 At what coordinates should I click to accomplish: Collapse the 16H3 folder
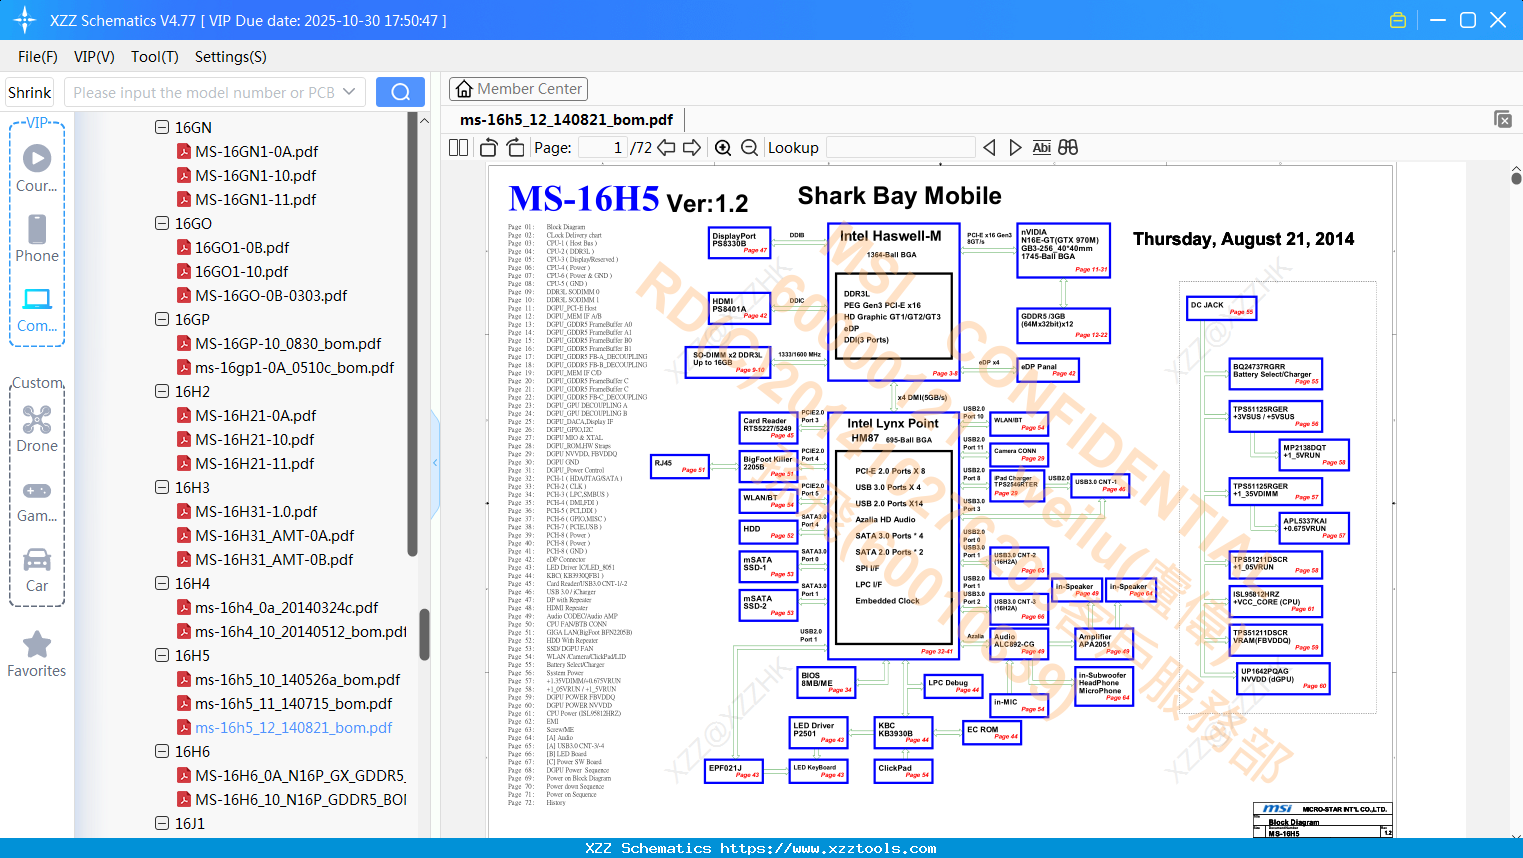[162, 487]
